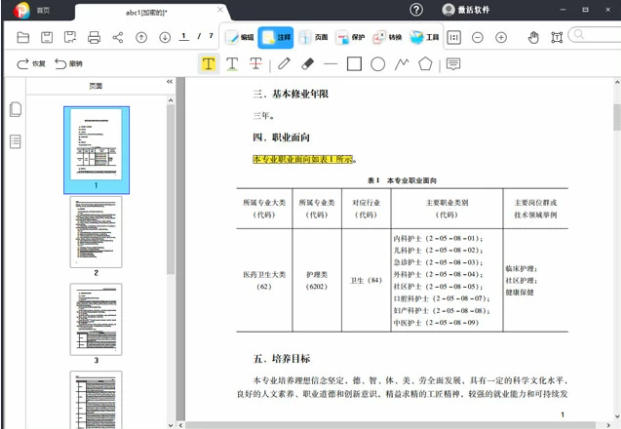Open the Help question mark icon
This screenshot has height=429, width=621.
(416, 10)
